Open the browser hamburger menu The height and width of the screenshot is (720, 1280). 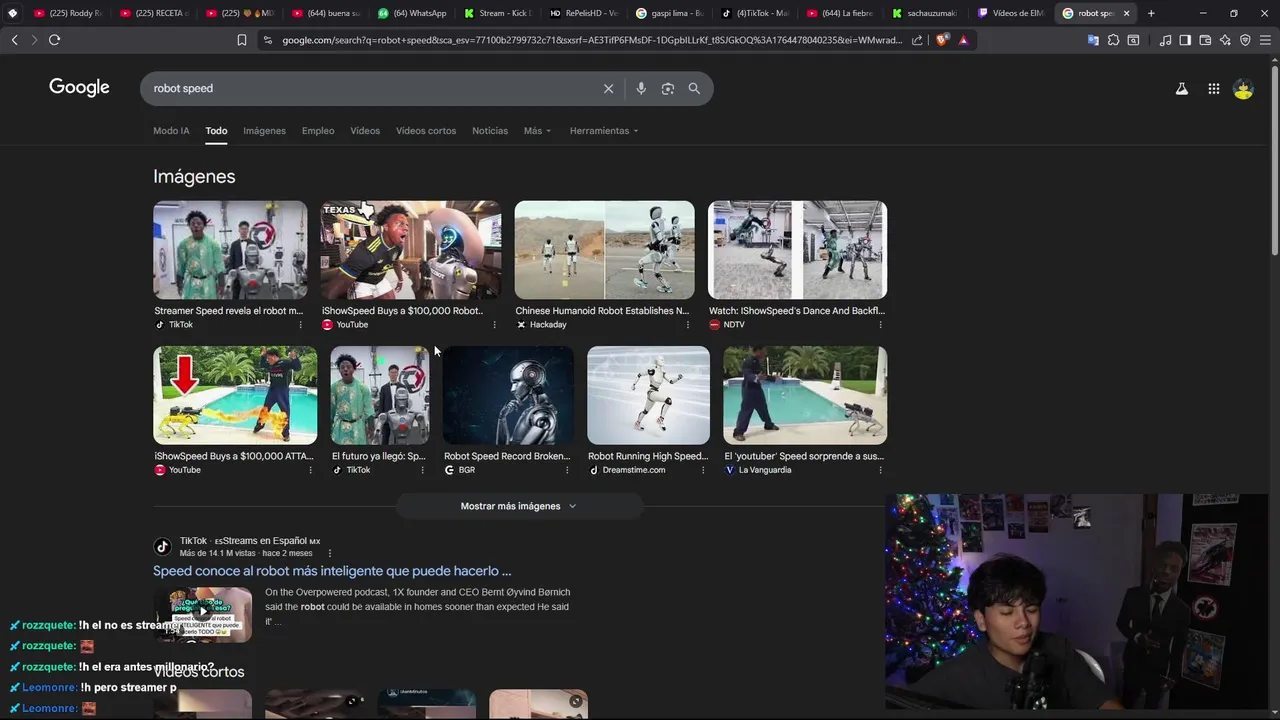(1265, 40)
